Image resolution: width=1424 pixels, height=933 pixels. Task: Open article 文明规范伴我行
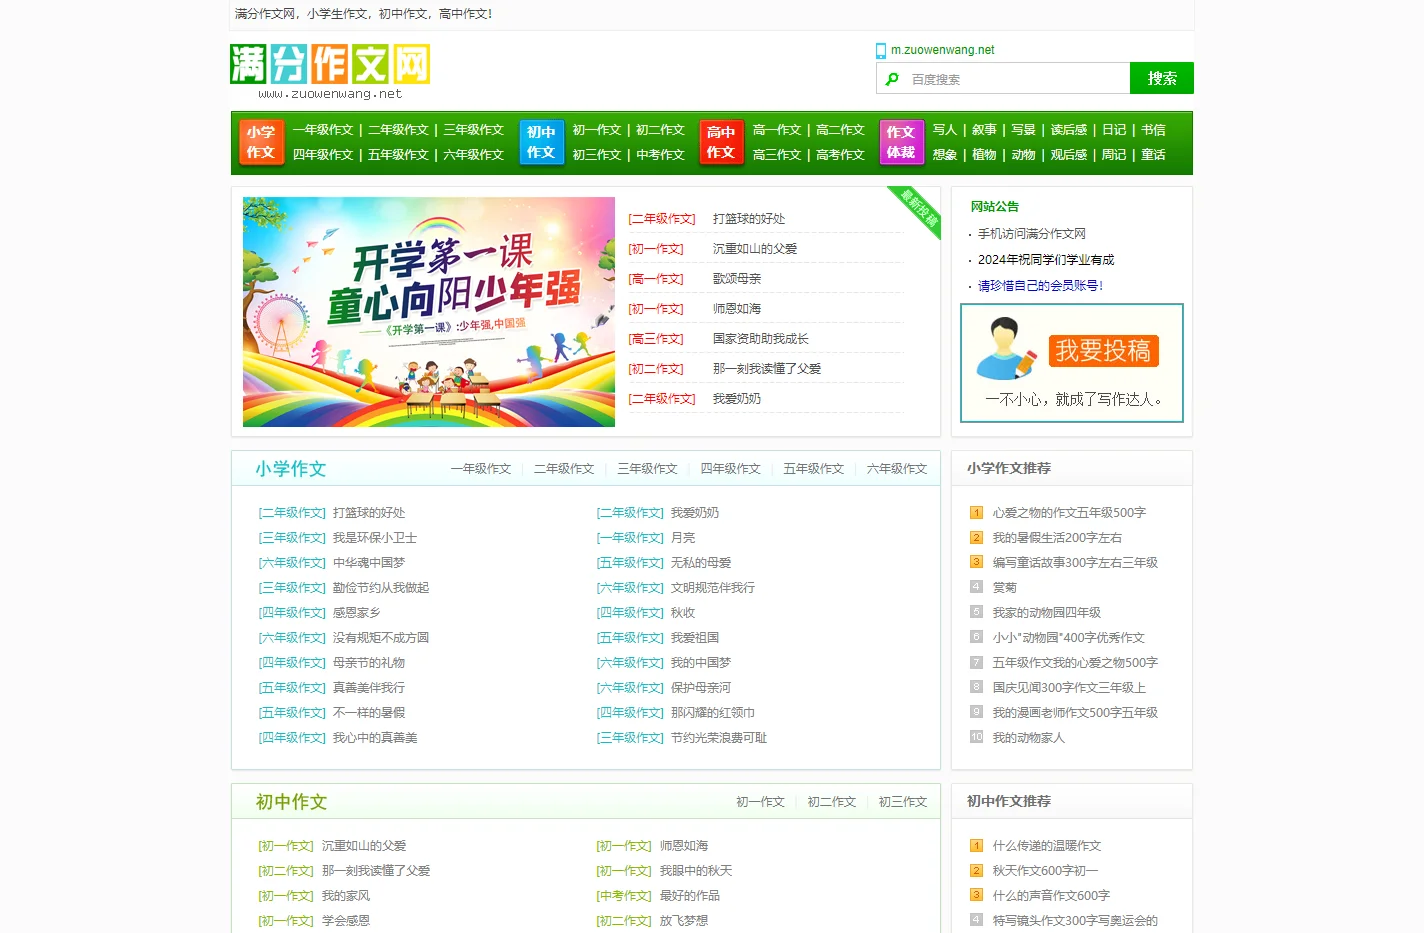(x=713, y=588)
